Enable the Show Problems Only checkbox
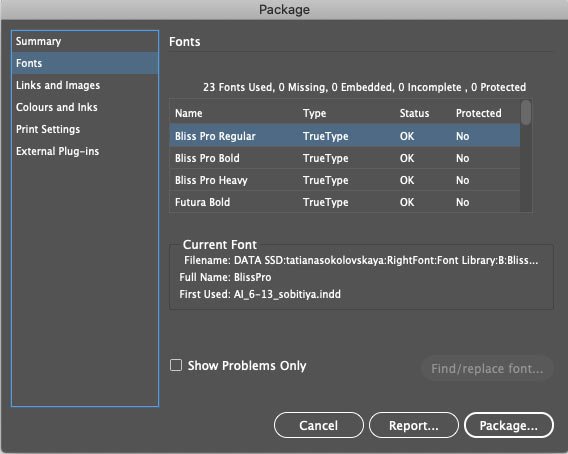Screen dimensions: 568x454 176,365
